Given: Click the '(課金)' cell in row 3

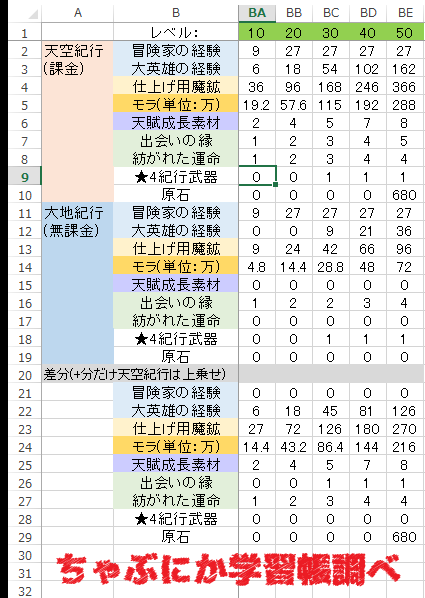Looking at the screenshot, I should point(77,69).
